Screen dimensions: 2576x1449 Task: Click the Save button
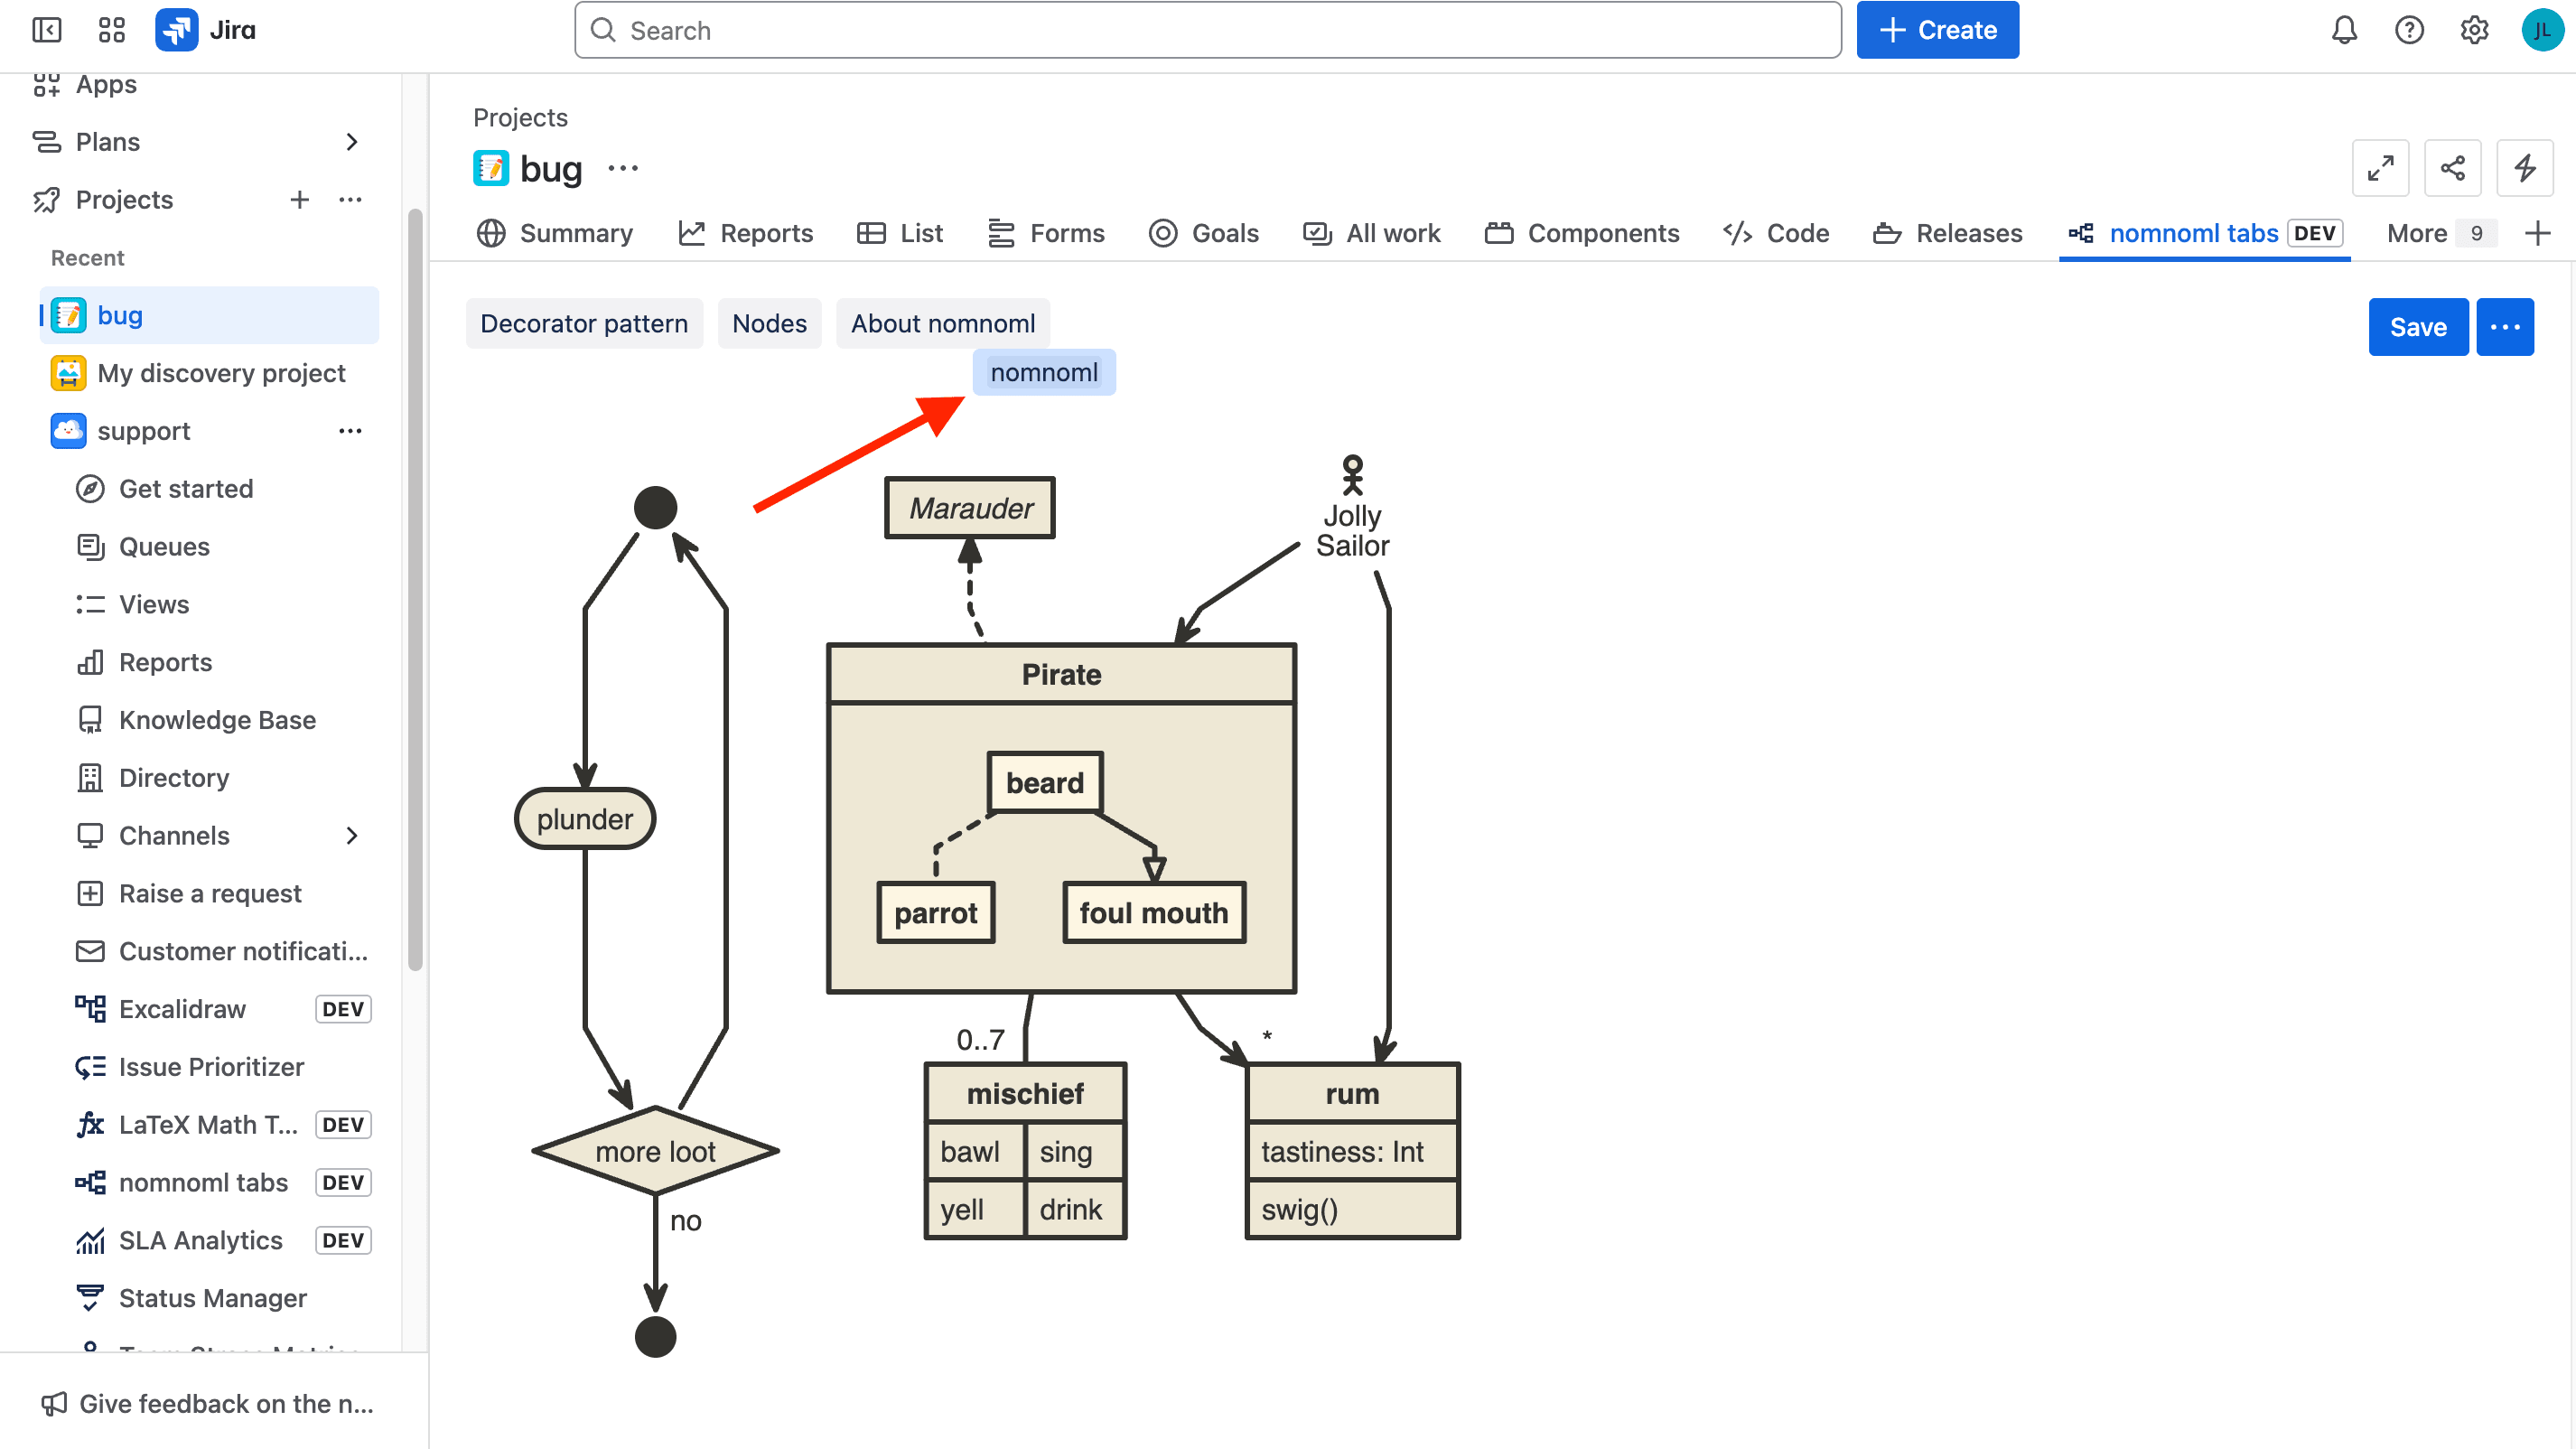coord(2417,327)
